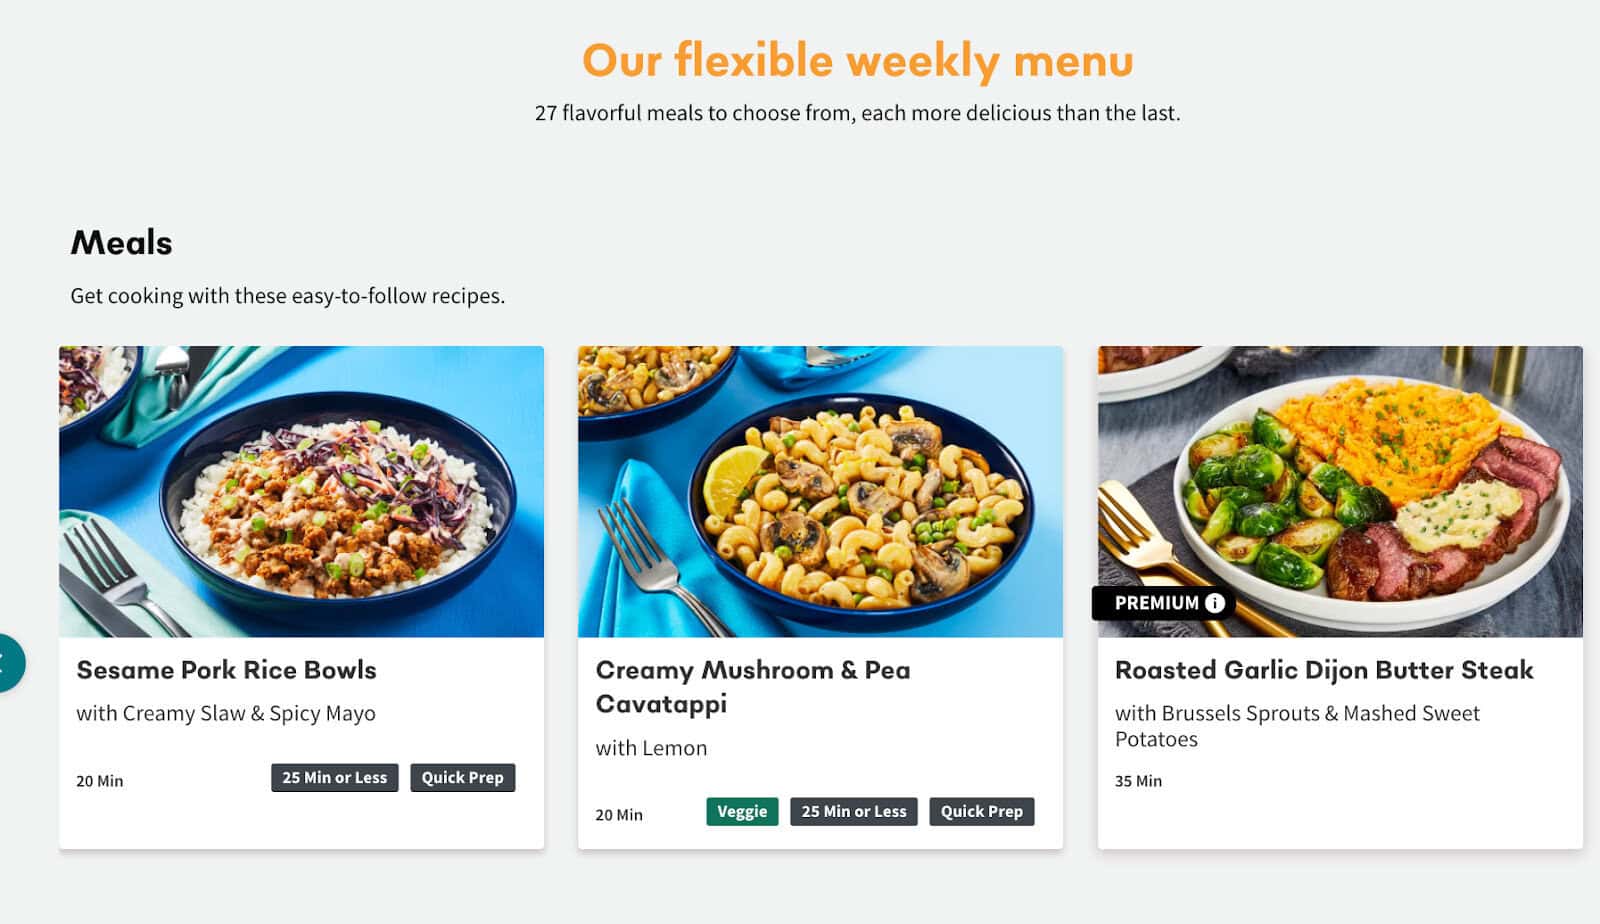Image resolution: width=1600 pixels, height=924 pixels.
Task: Click the Sesame Pork Rice Bowls title
Action: point(226,670)
